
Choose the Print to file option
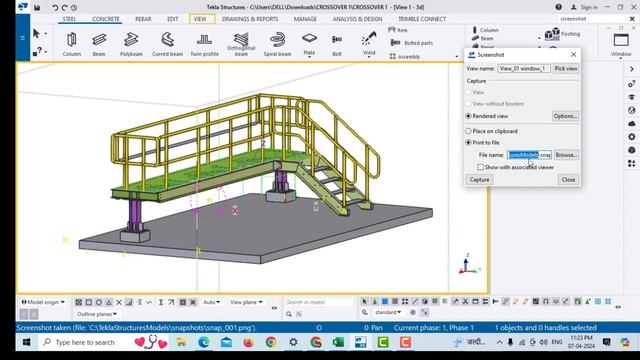[x=469, y=142]
